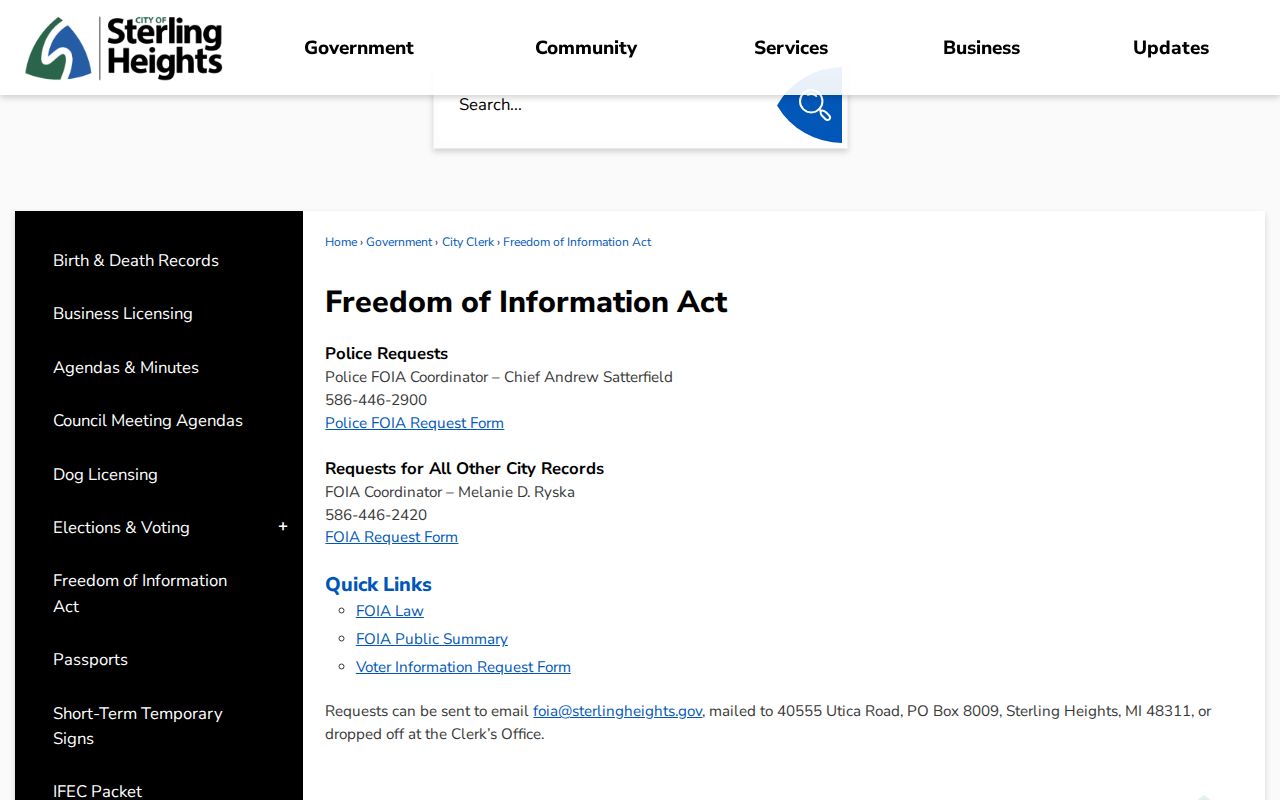Open Freedom of Information Act sidebar link

pyautogui.click(x=140, y=593)
